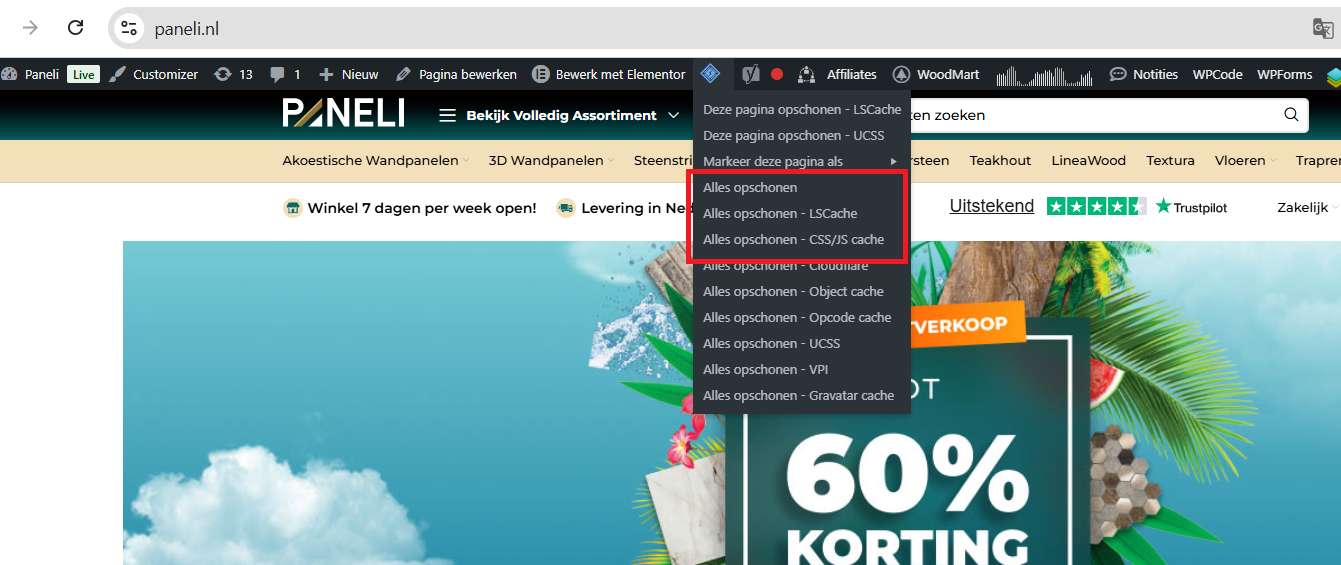Expand Markeer deze pagina als submenu
Image resolution: width=1341 pixels, height=565 pixels.
[802, 161]
